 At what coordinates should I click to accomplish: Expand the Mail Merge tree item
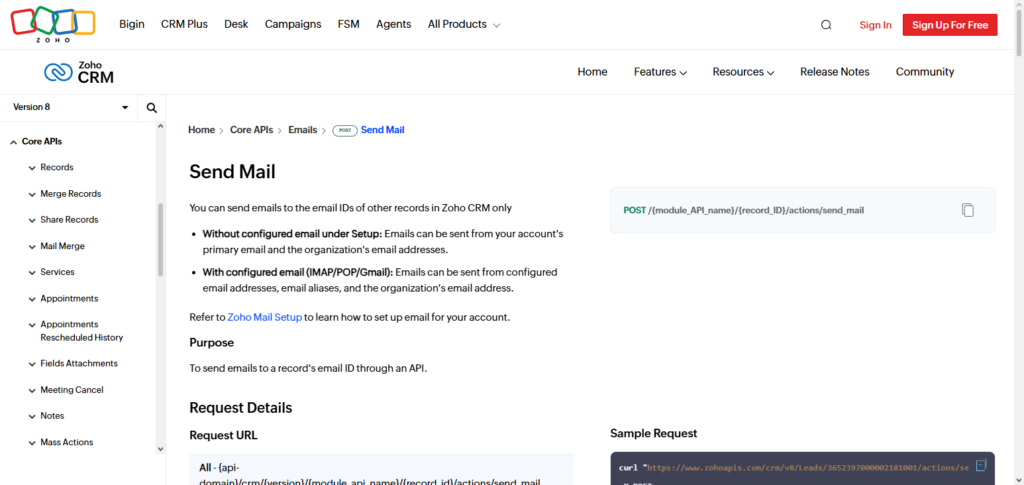tap(32, 247)
